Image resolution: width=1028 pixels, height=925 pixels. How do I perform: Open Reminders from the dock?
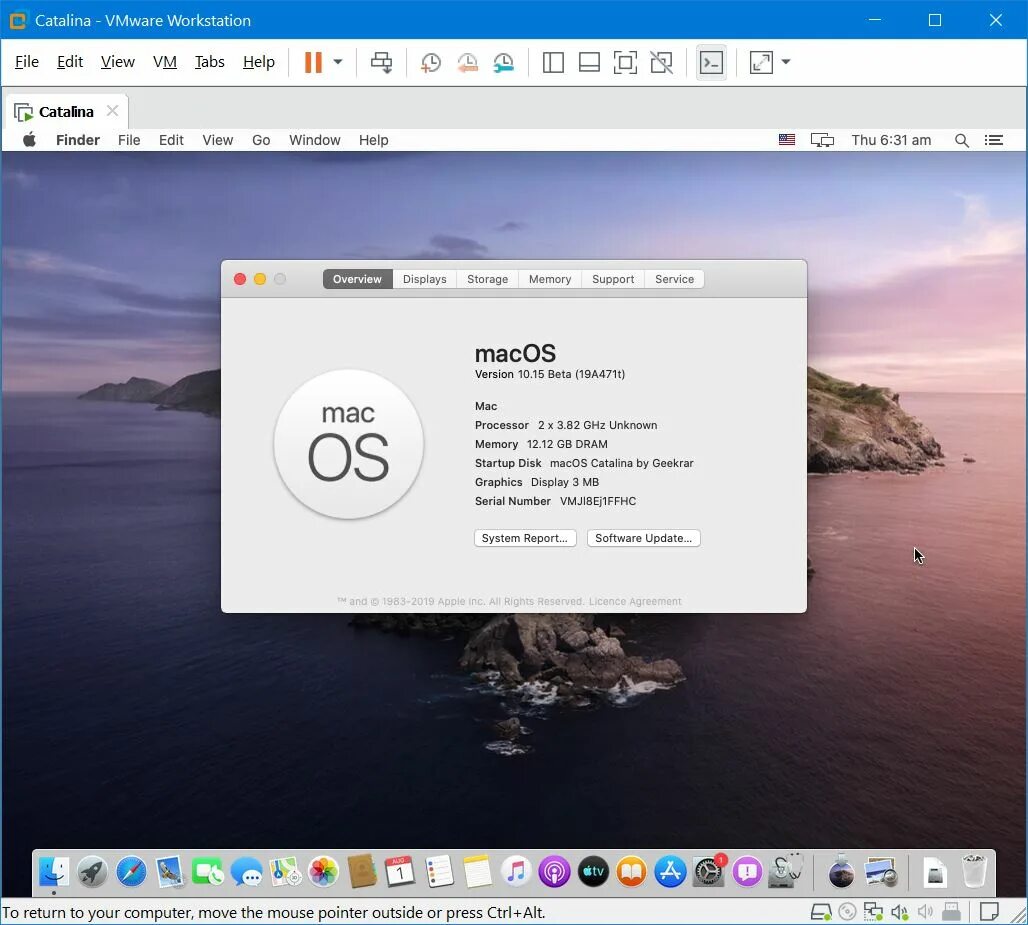tap(439, 872)
